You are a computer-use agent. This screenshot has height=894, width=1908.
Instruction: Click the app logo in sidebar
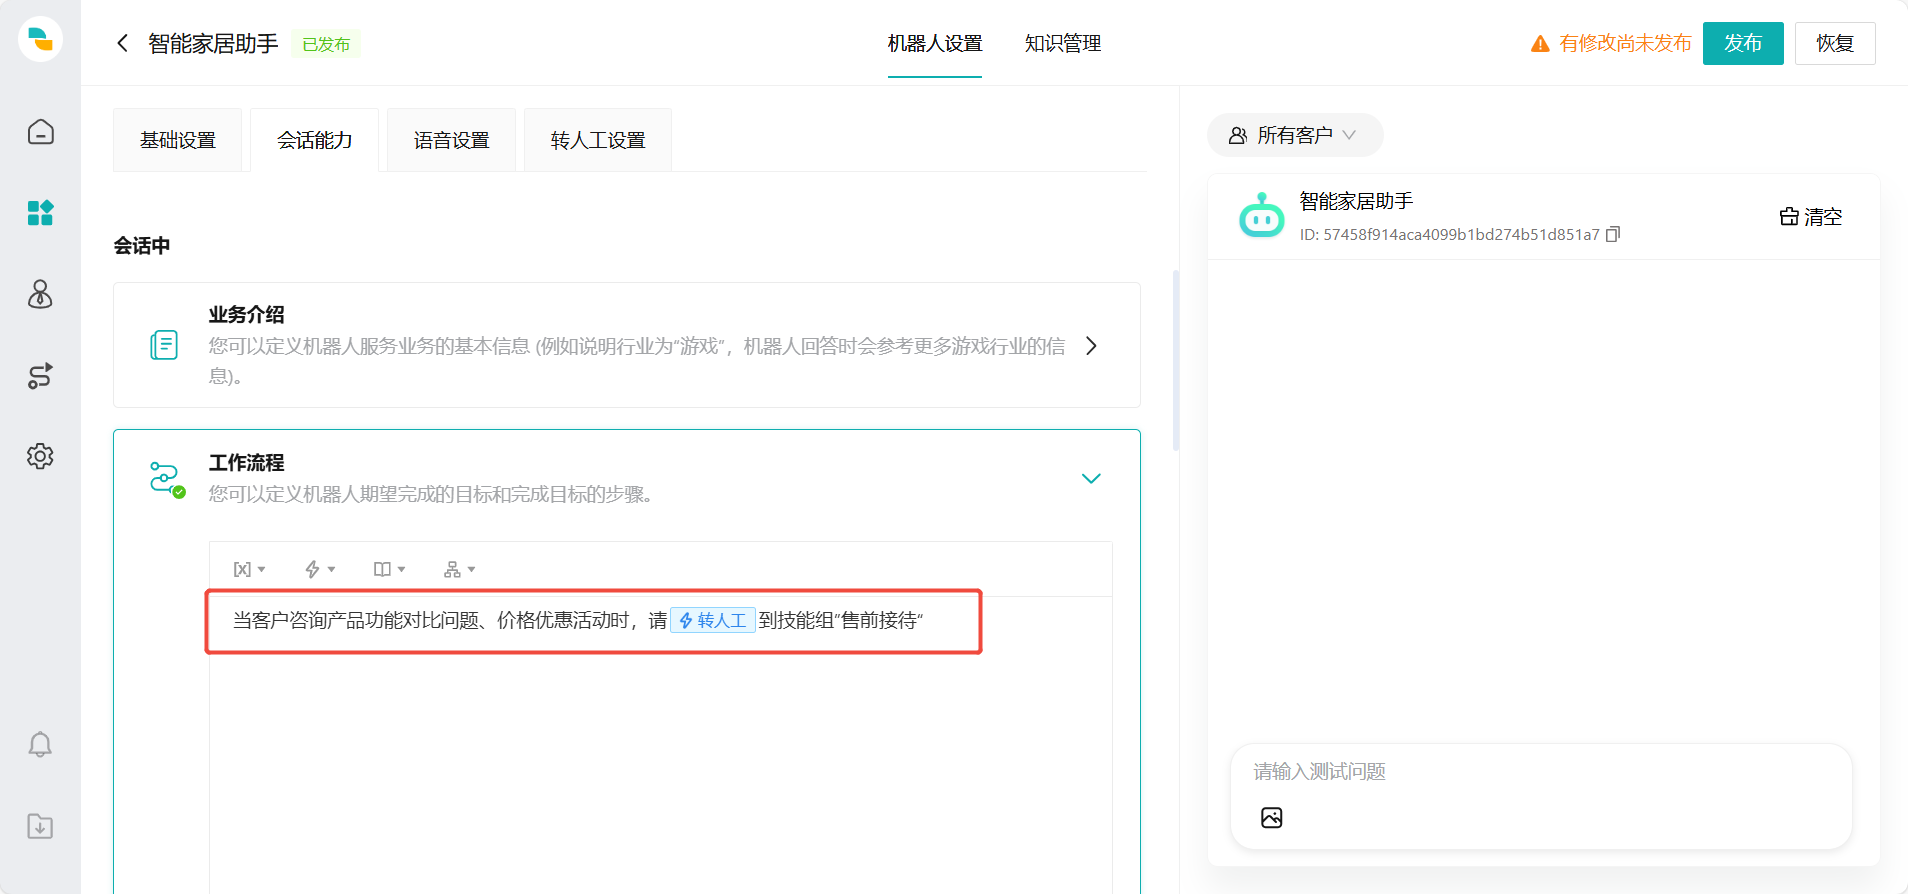click(x=40, y=40)
